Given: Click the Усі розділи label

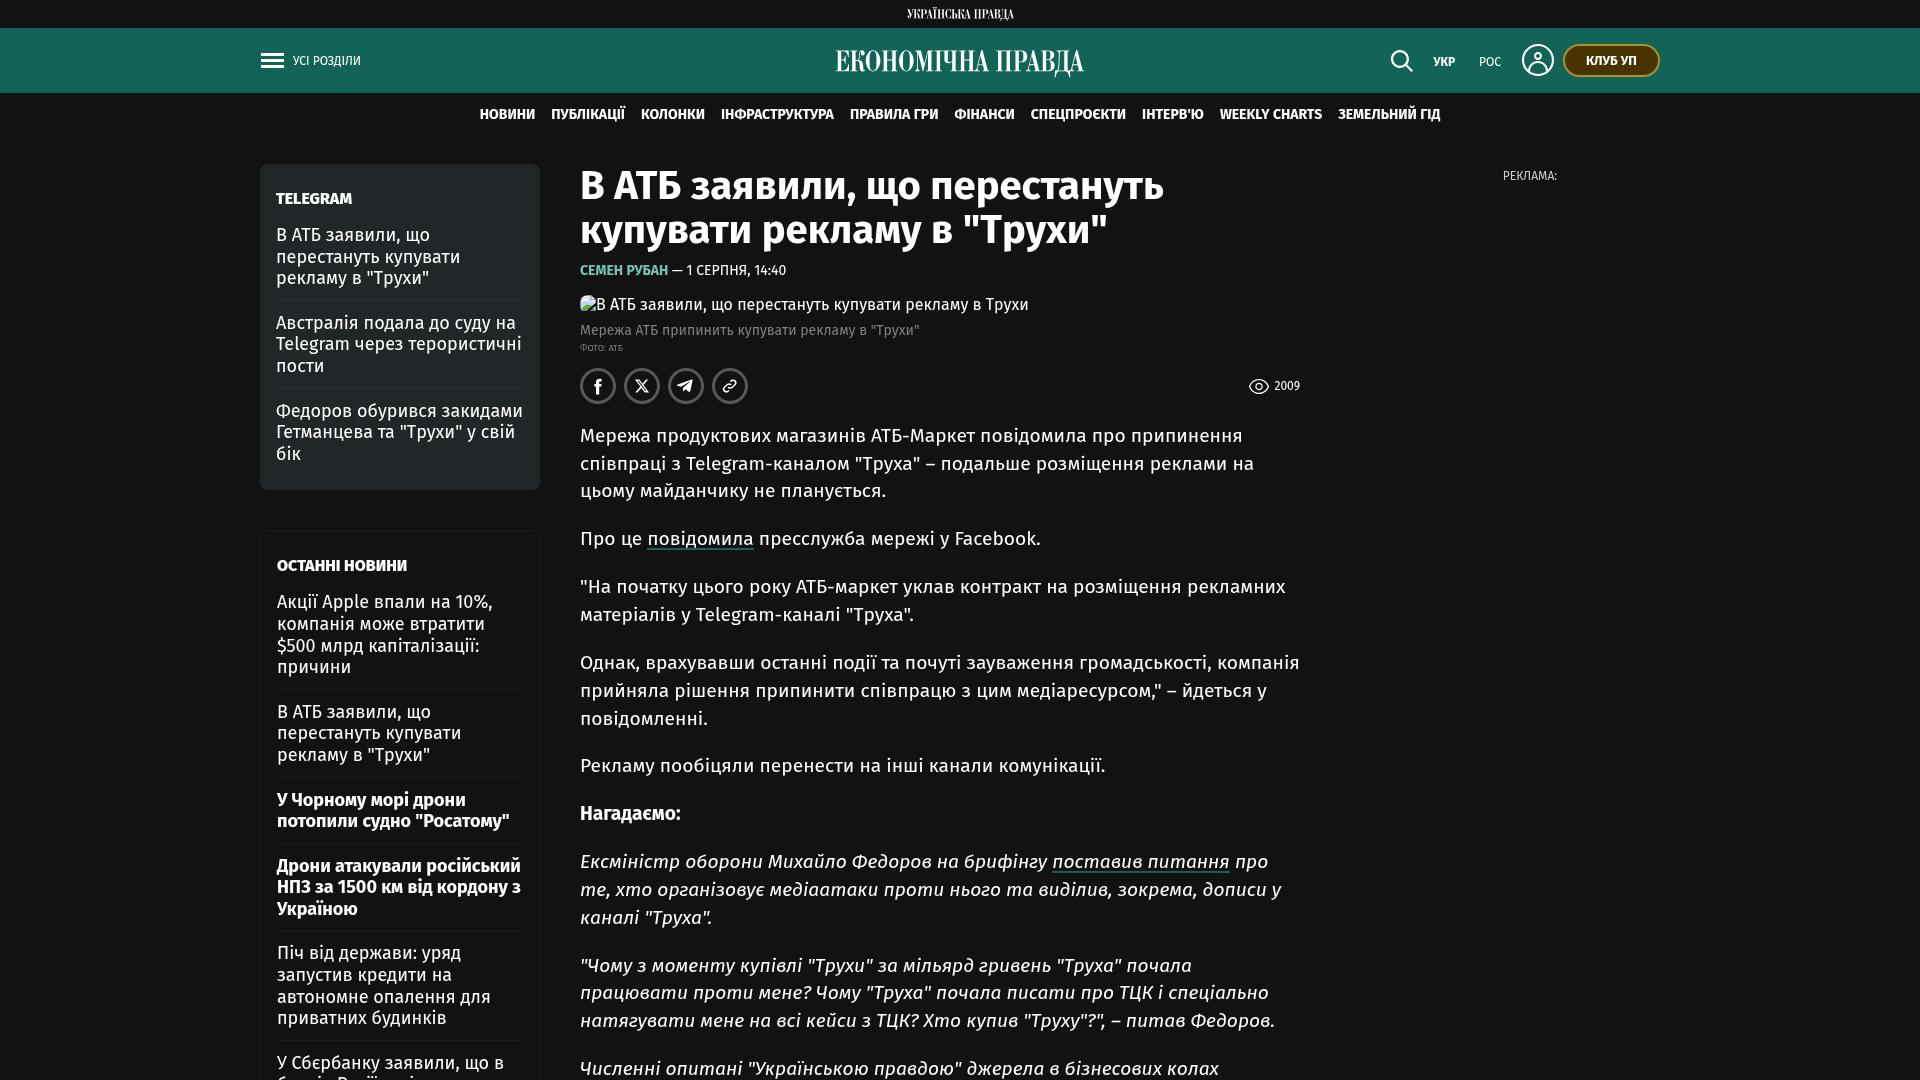Looking at the screenshot, I should click(327, 61).
